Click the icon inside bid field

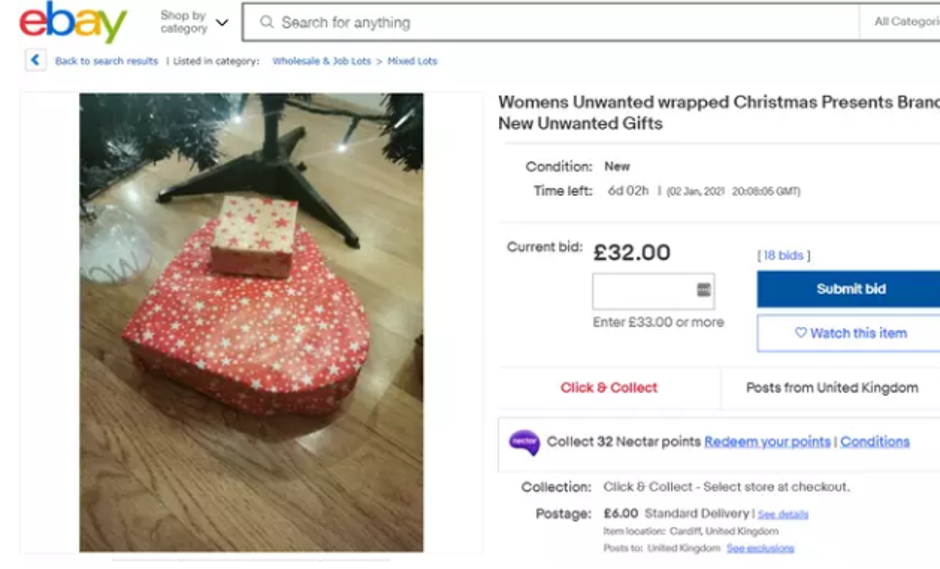pos(703,290)
